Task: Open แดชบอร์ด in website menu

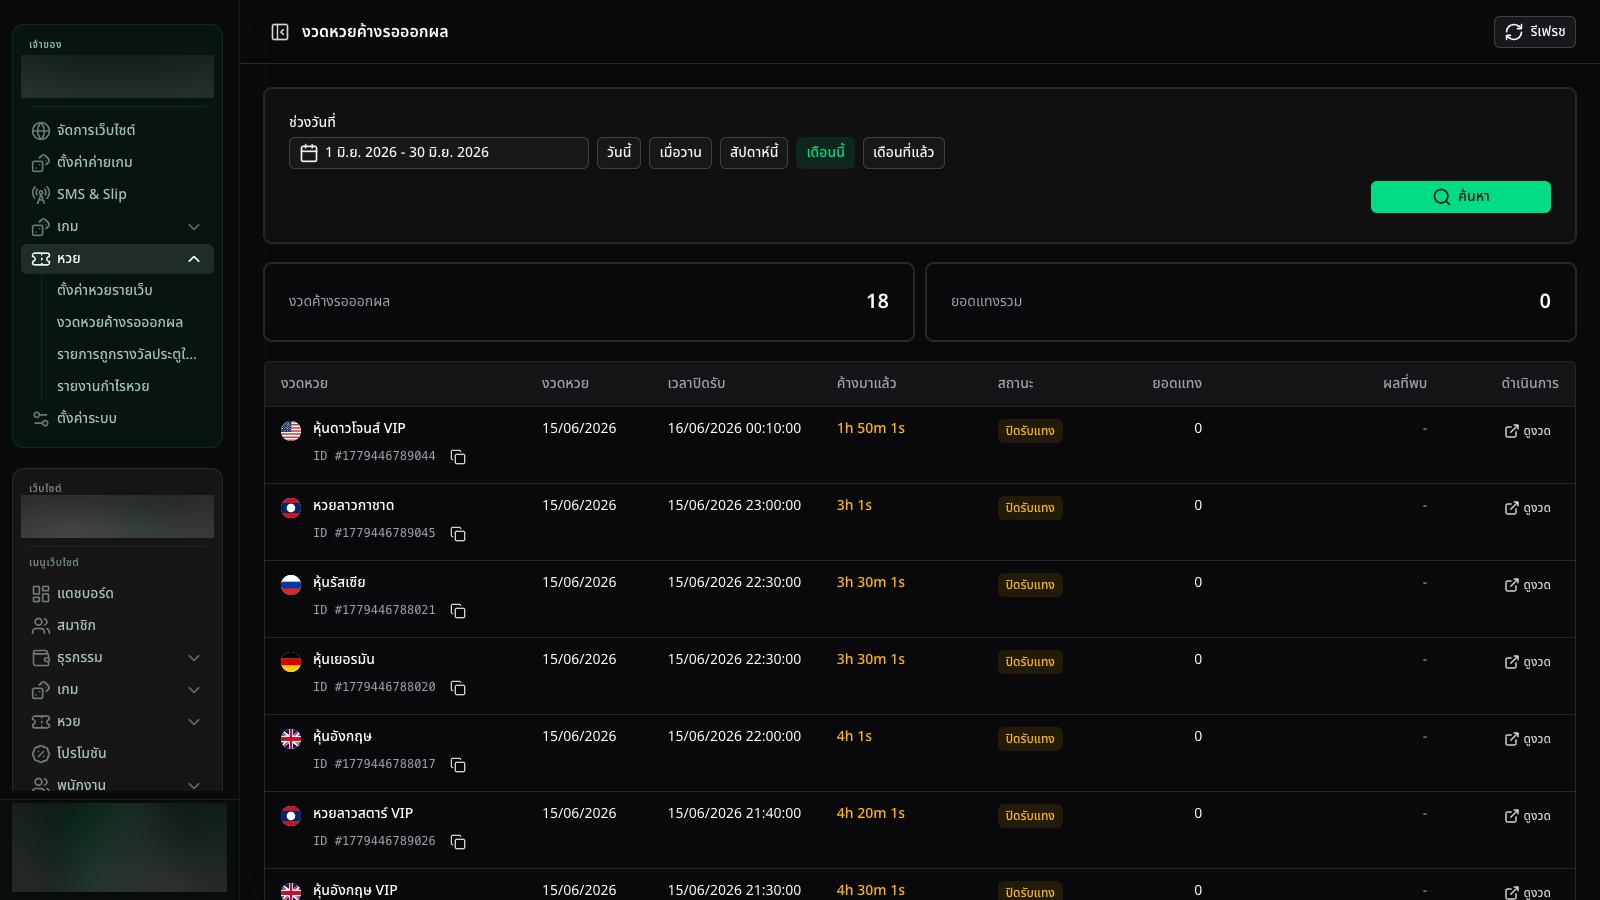Action: tap(117, 594)
